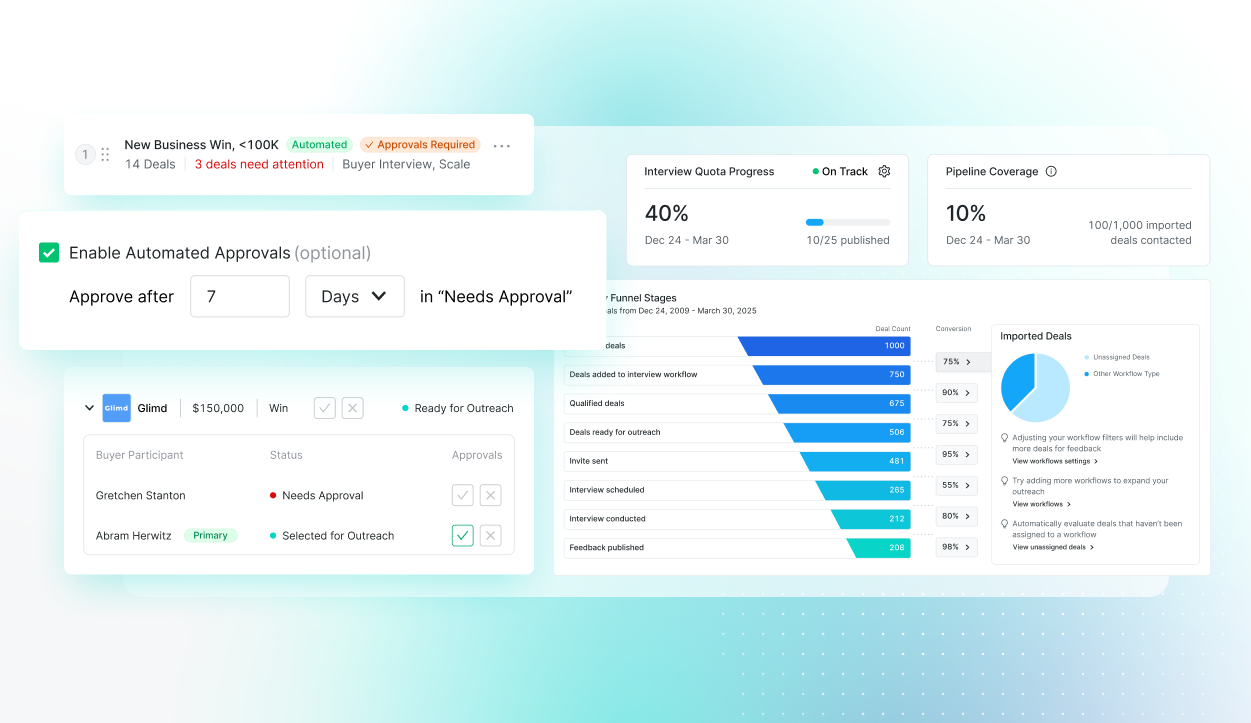The width and height of the screenshot is (1251, 723).
Task: Uncheck the approval box for Abram Herwitz
Action: (x=462, y=536)
